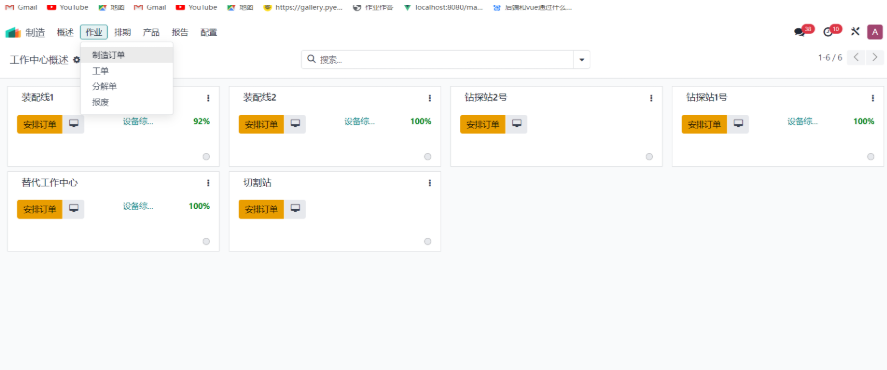Click the 100% value on 替代工作中心 card

pos(199,206)
